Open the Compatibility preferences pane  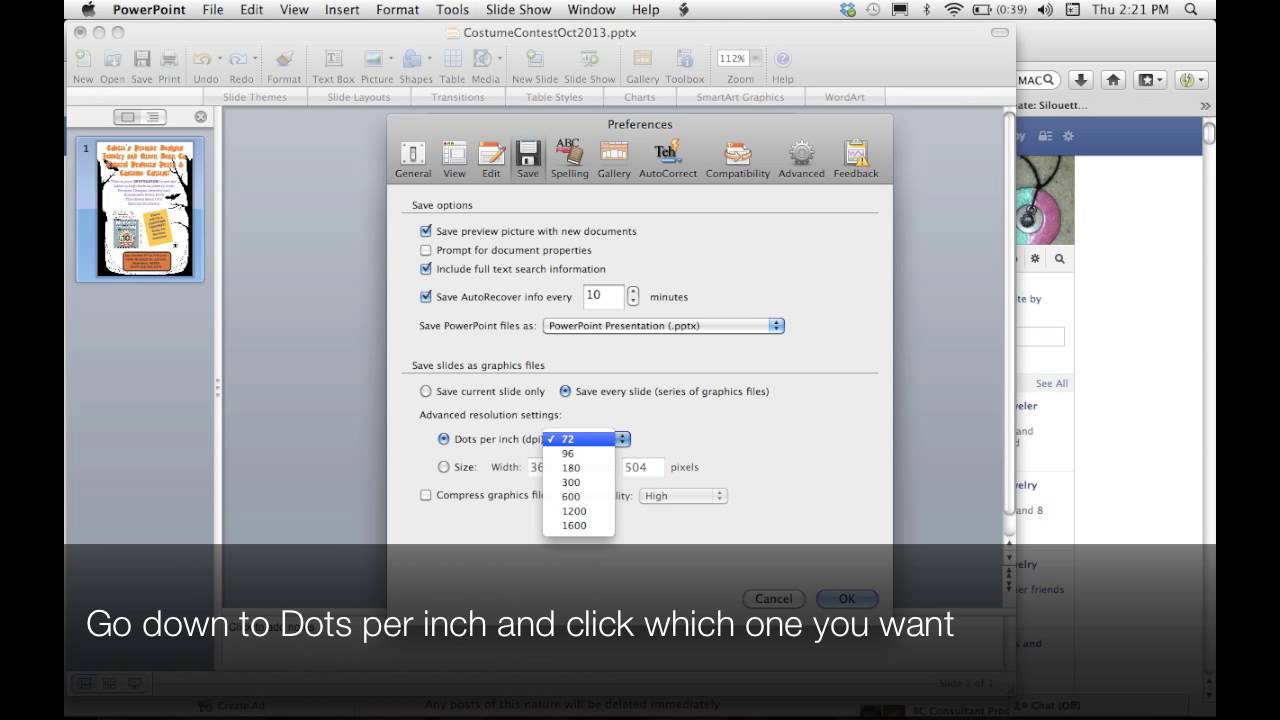pos(738,159)
